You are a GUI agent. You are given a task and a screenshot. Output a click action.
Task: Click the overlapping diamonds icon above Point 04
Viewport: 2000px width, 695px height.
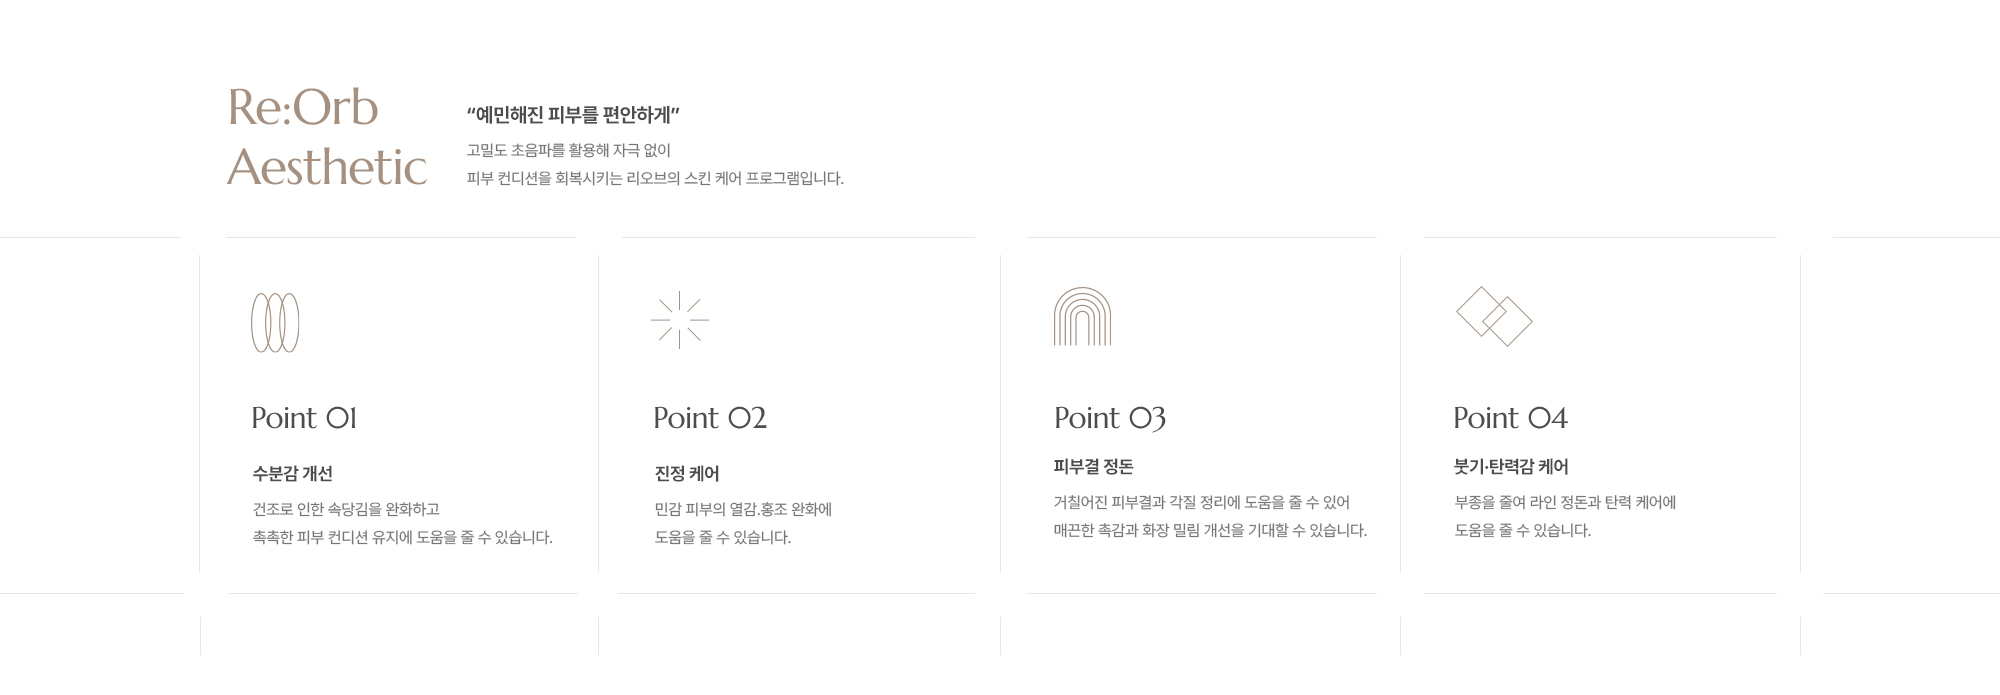[1494, 316]
